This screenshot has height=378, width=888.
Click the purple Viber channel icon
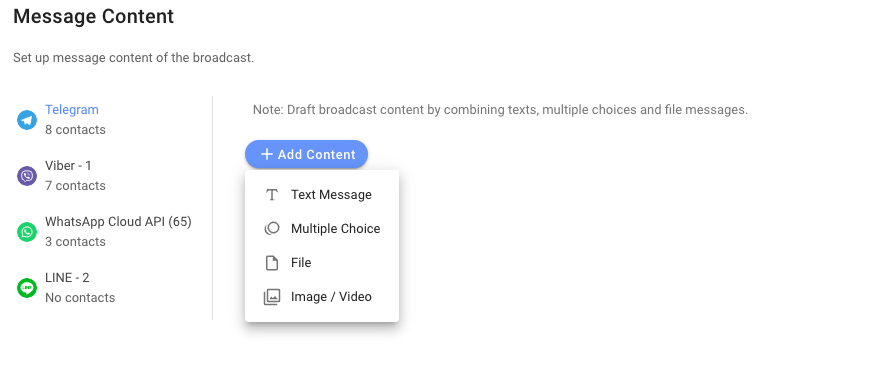pyautogui.click(x=27, y=176)
